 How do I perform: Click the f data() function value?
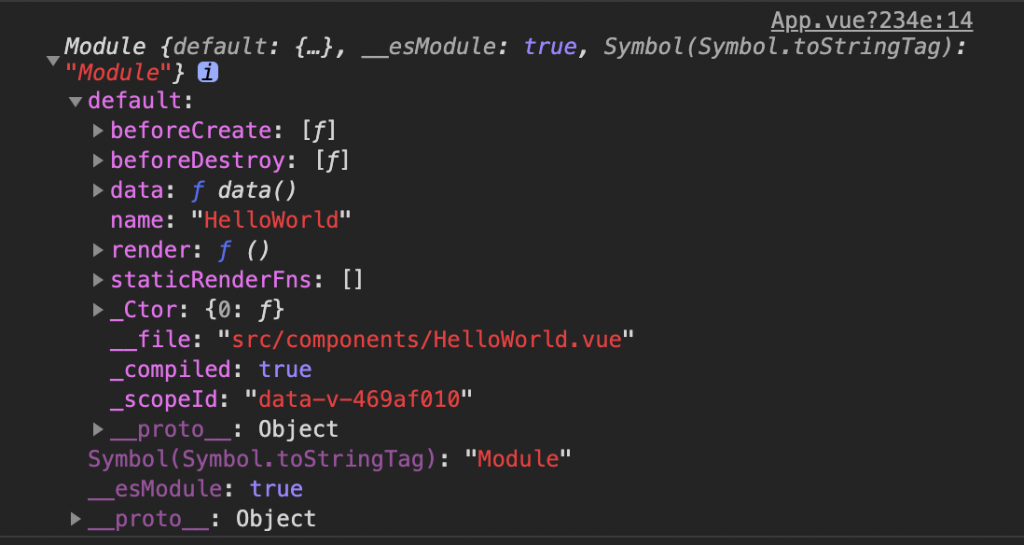(244, 191)
